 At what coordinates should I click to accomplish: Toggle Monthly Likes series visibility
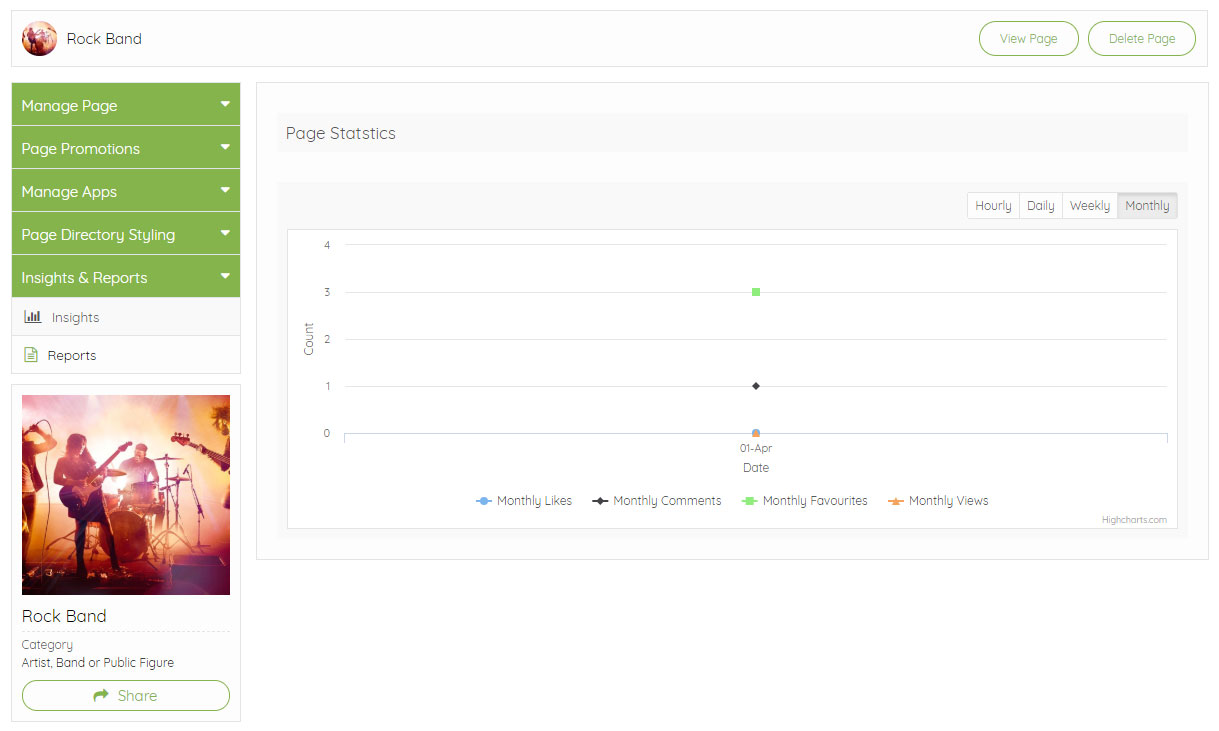click(534, 501)
